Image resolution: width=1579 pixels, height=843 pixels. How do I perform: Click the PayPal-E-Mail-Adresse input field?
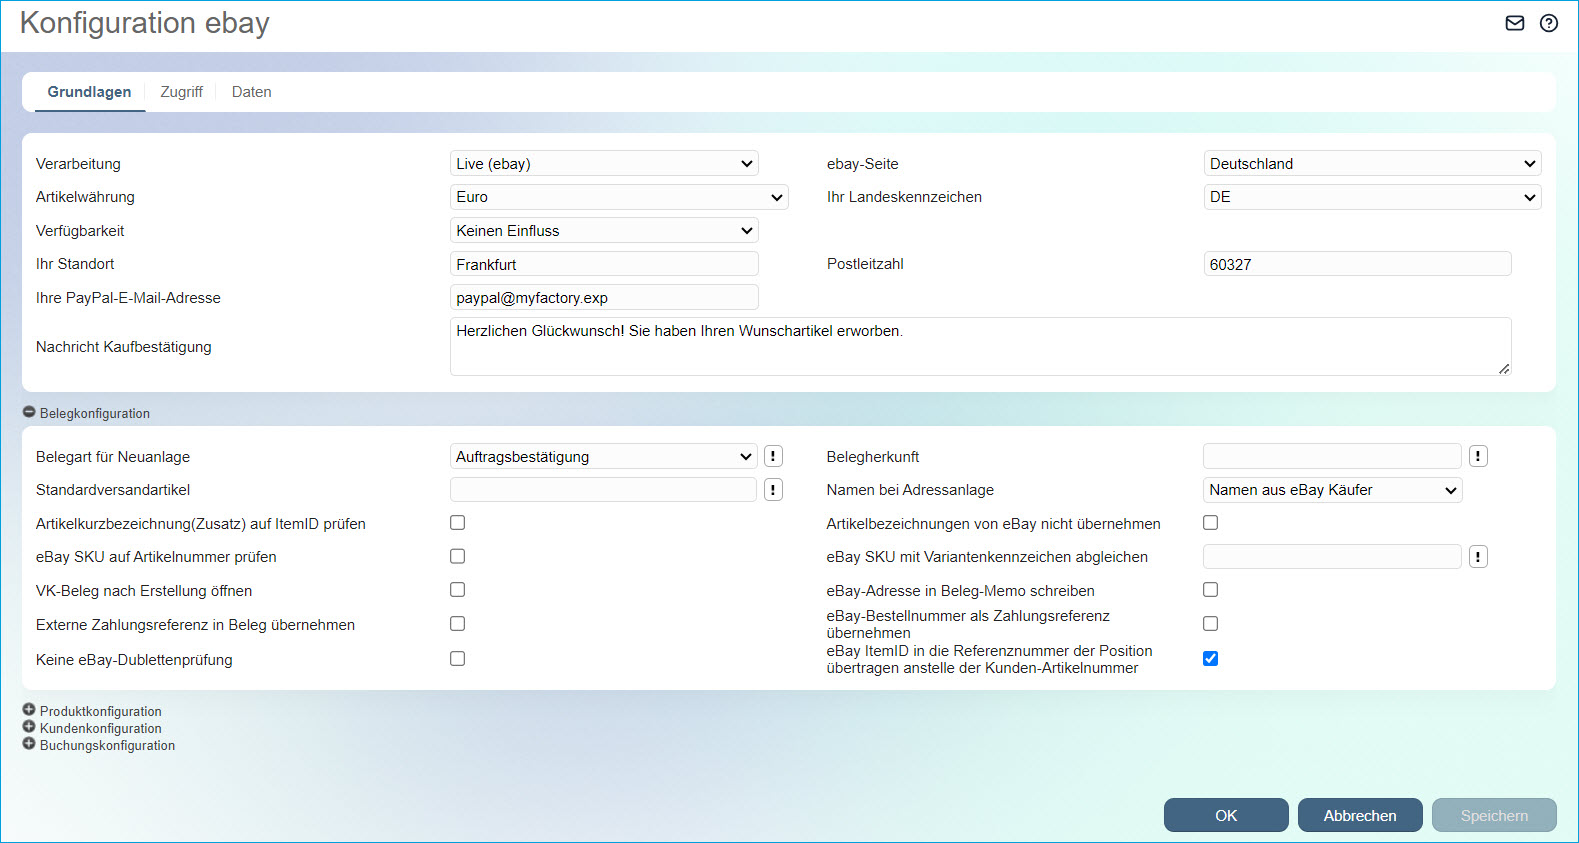pos(604,297)
